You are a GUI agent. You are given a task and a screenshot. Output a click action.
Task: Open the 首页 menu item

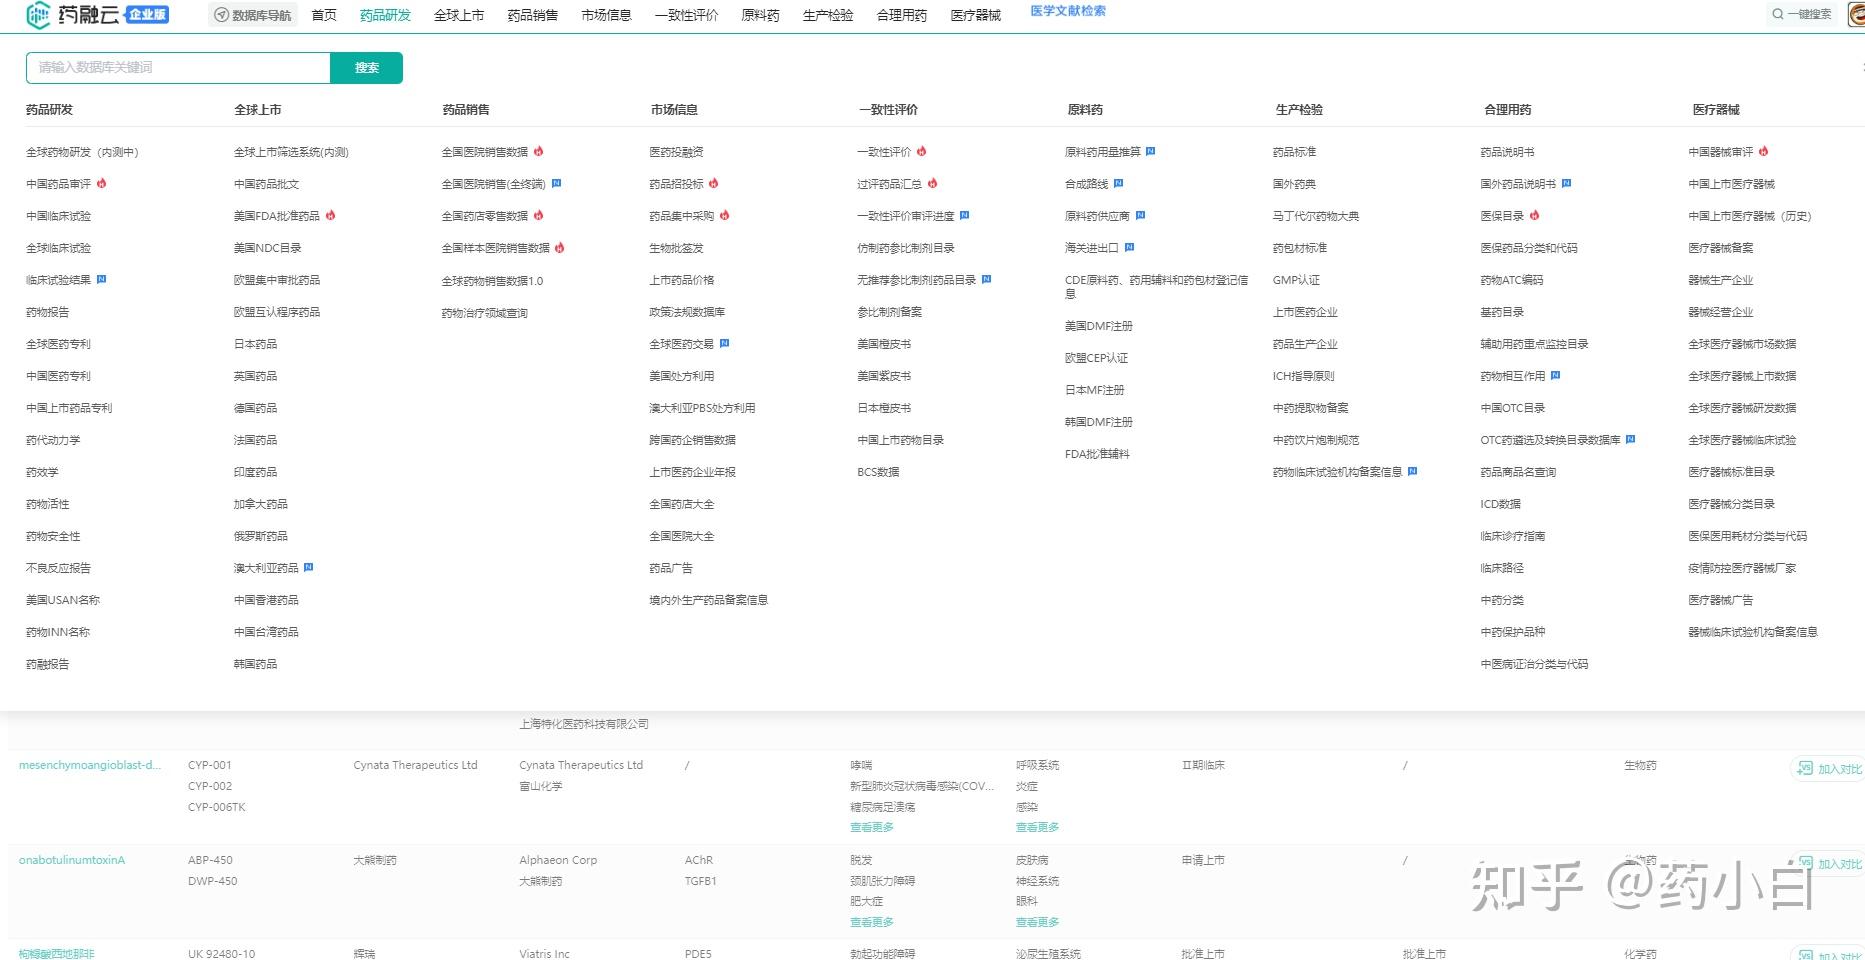pos(322,14)
